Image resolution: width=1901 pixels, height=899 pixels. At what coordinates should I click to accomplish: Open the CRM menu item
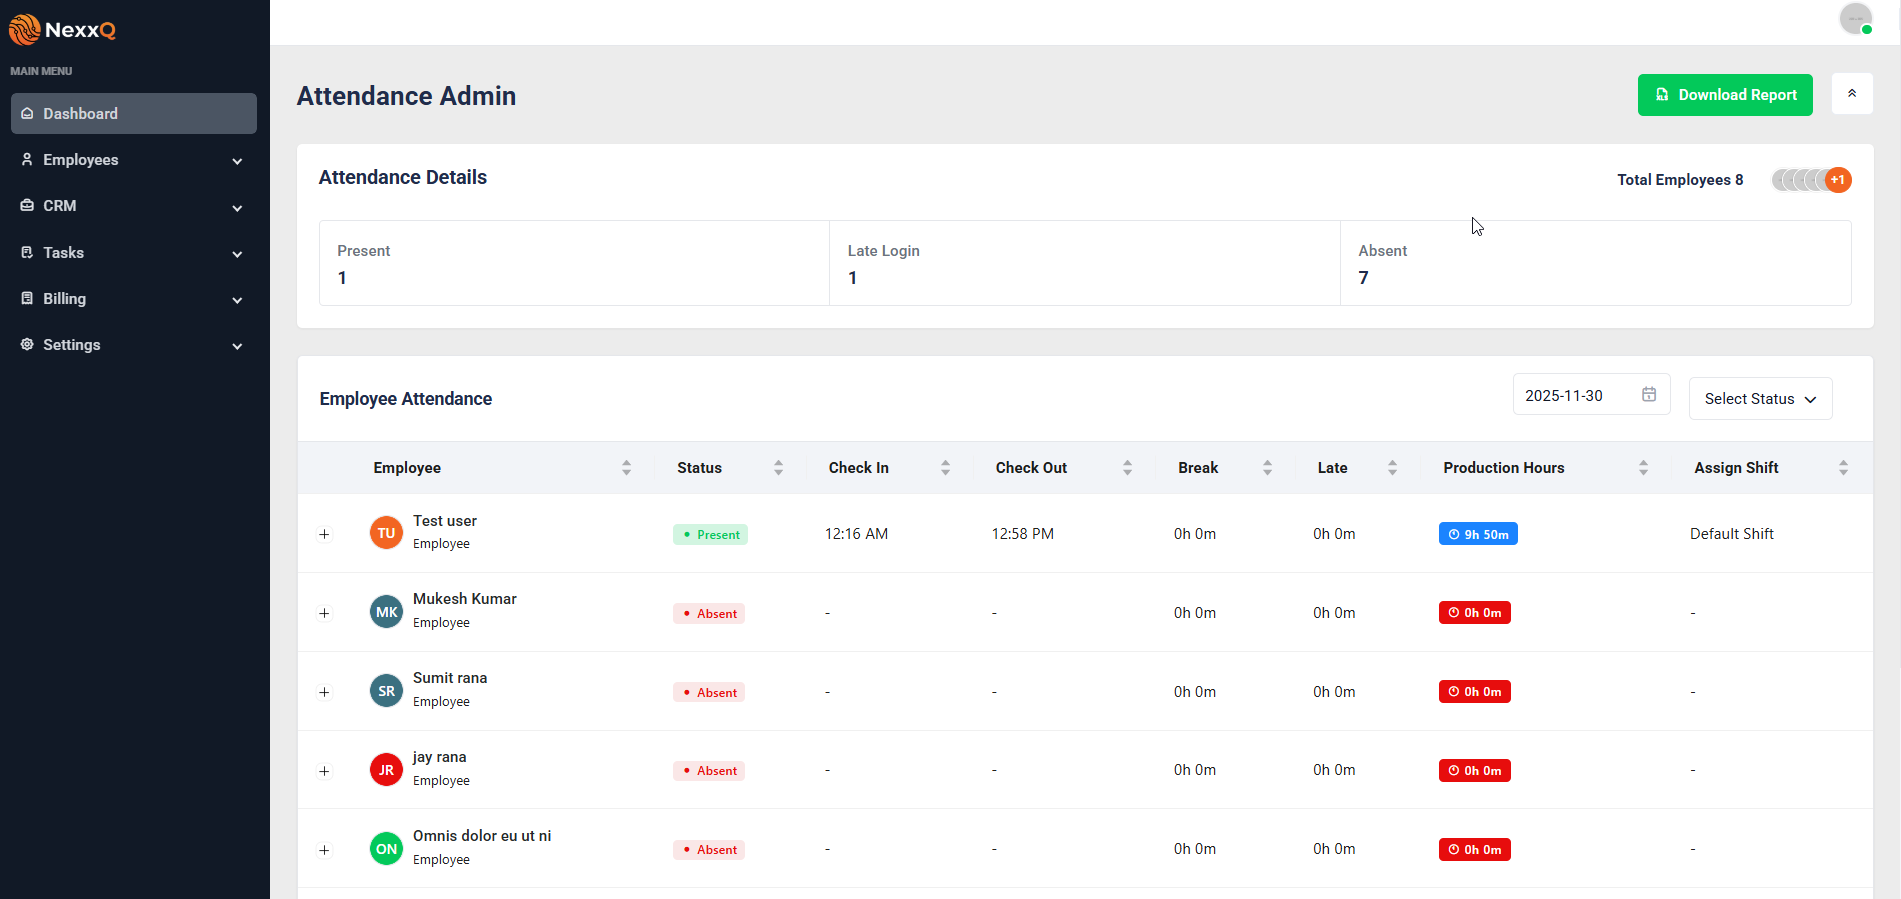tap(134, 206)
